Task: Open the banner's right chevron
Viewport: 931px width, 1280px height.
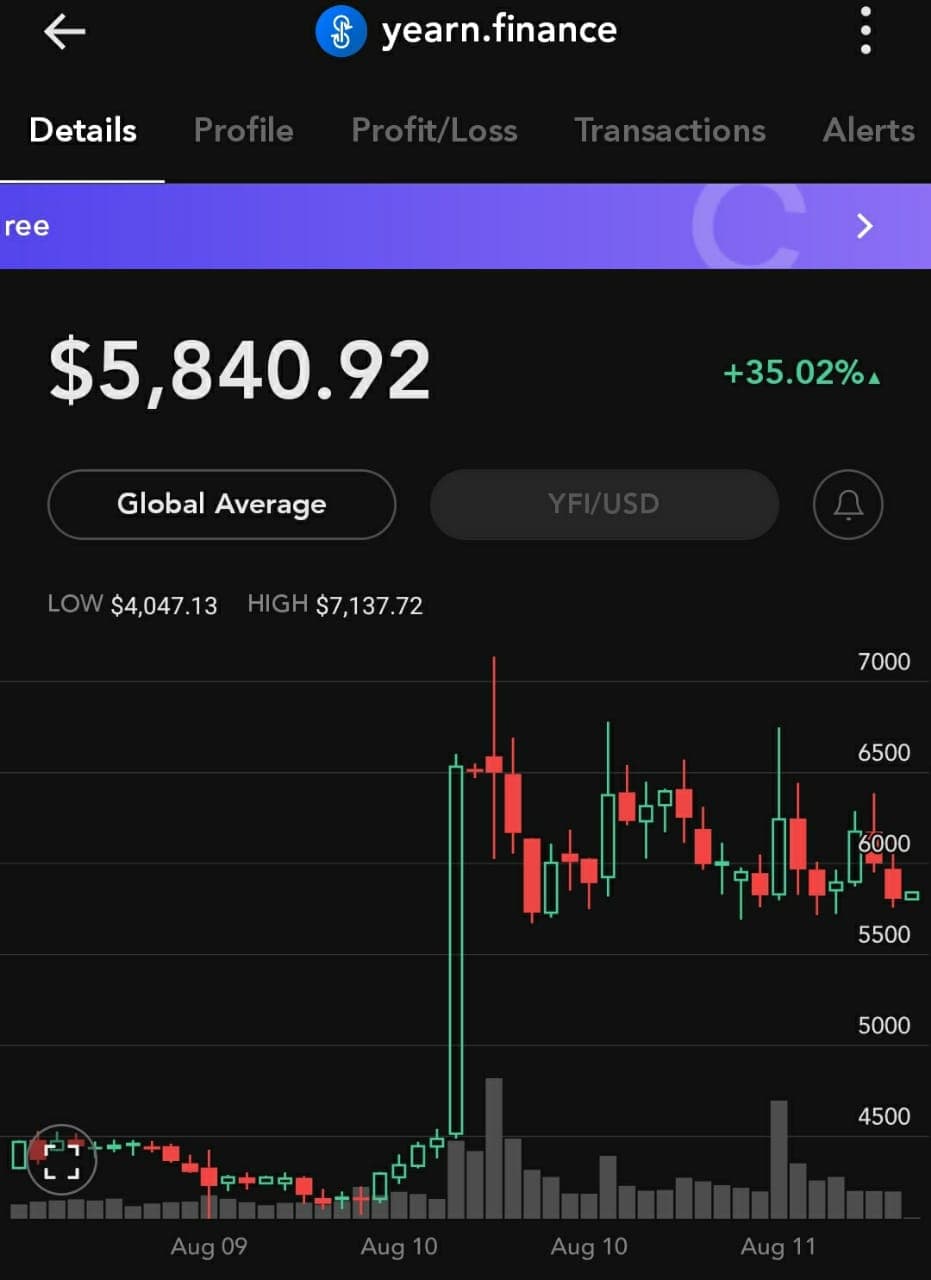Action: (x=865, y=226)
